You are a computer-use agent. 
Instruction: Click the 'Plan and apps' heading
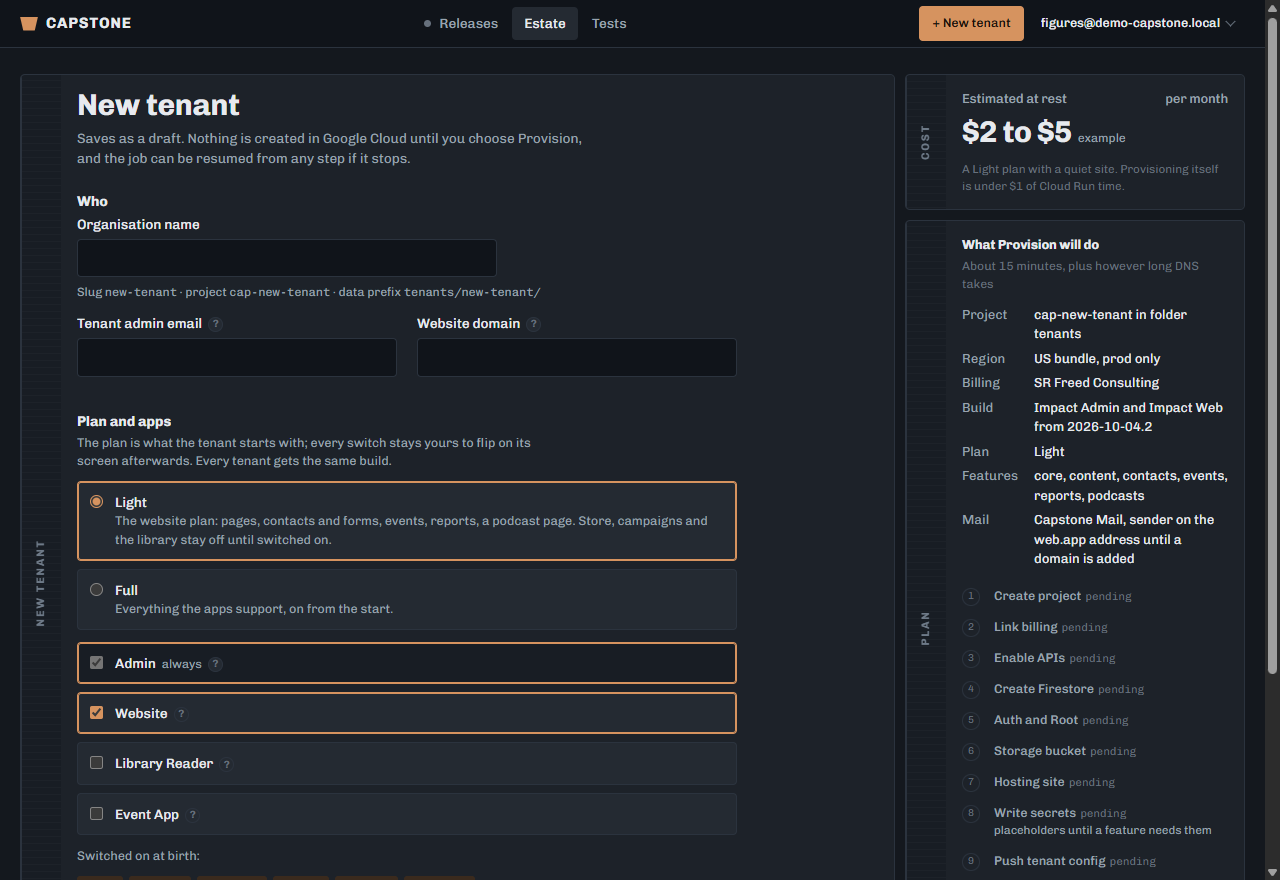pos(124,422)
